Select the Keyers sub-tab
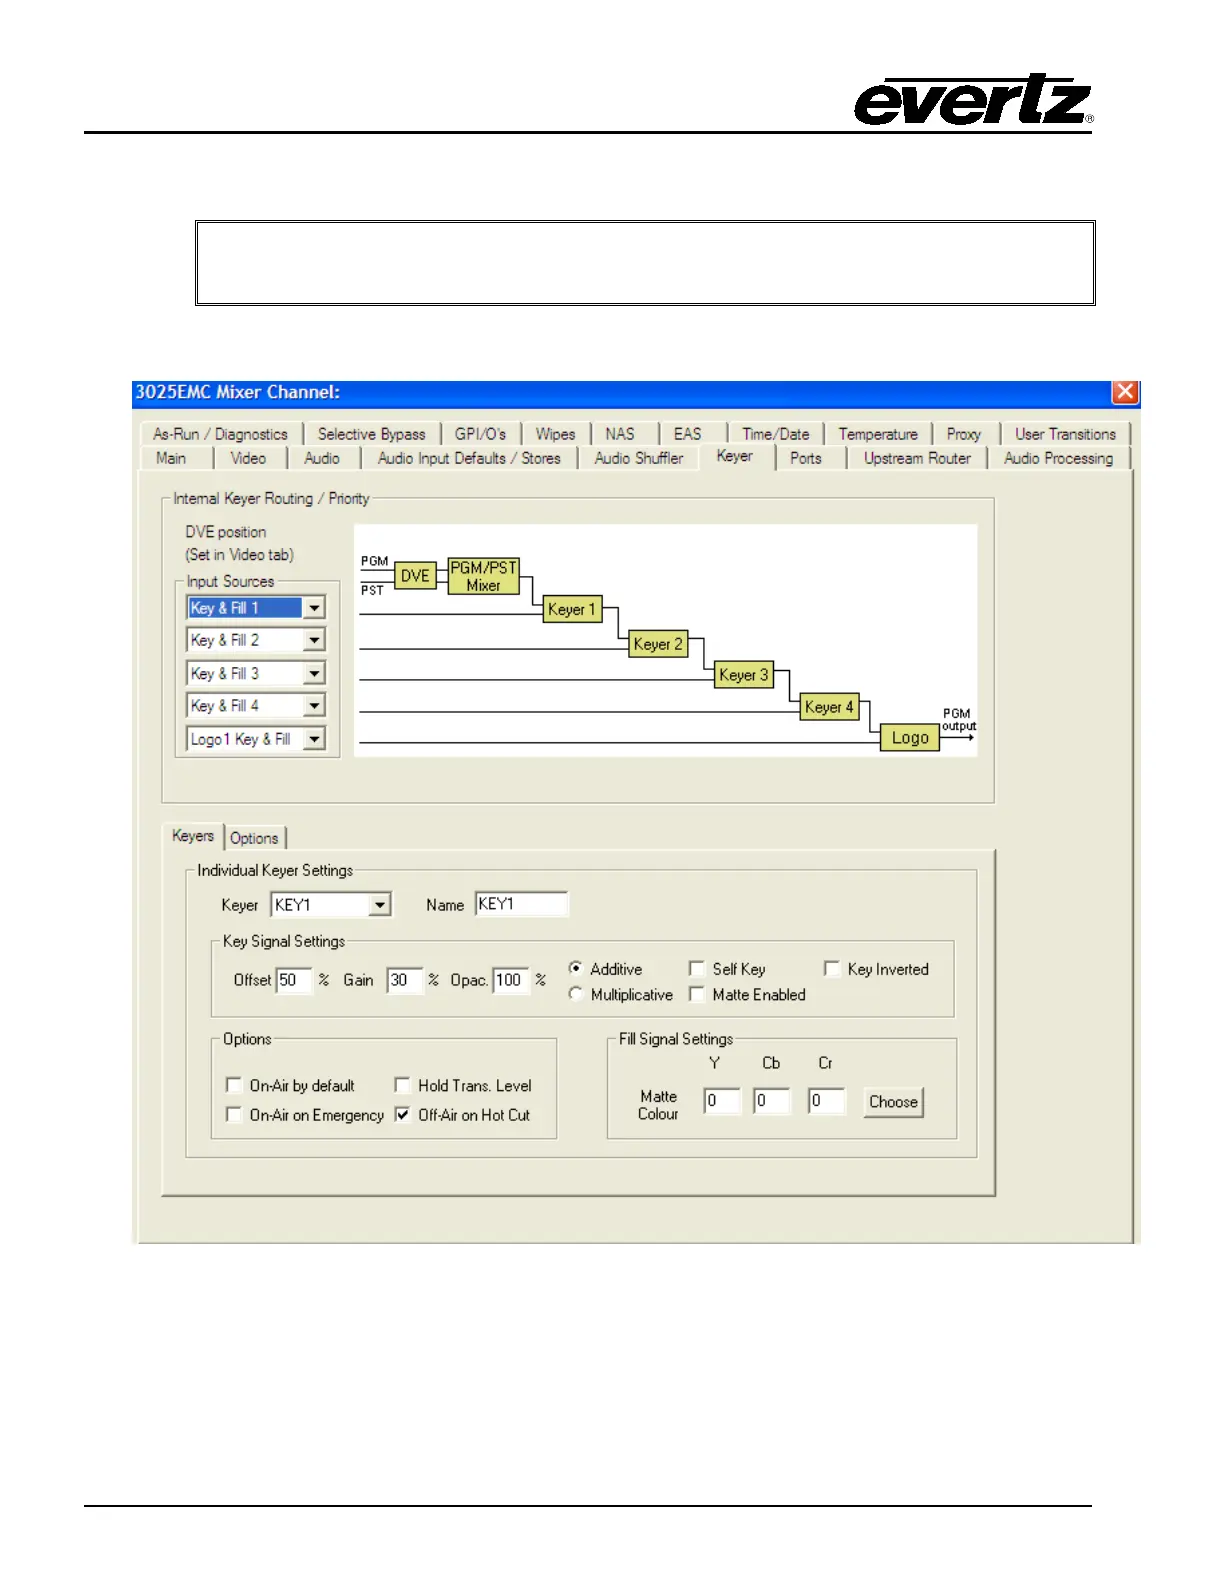The width and height of the screenshot is (1224, 1584). point(193,836)
